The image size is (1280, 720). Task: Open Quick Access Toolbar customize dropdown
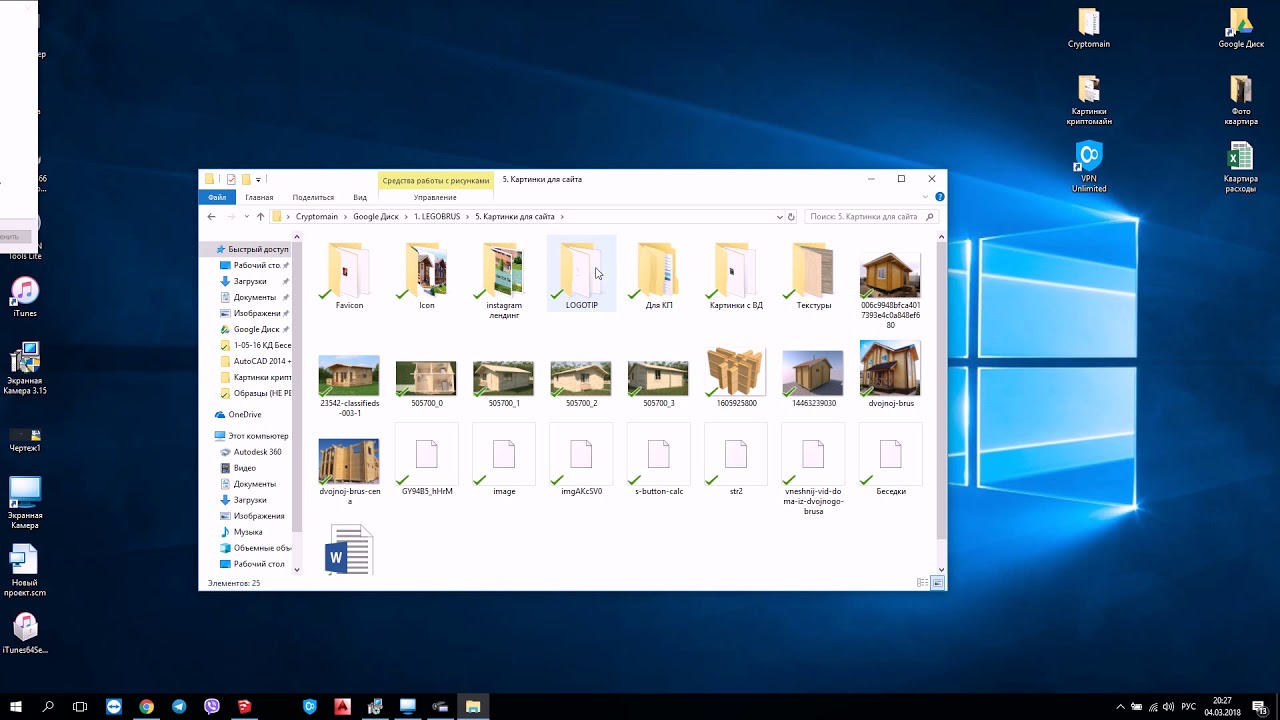click(258, 180)
